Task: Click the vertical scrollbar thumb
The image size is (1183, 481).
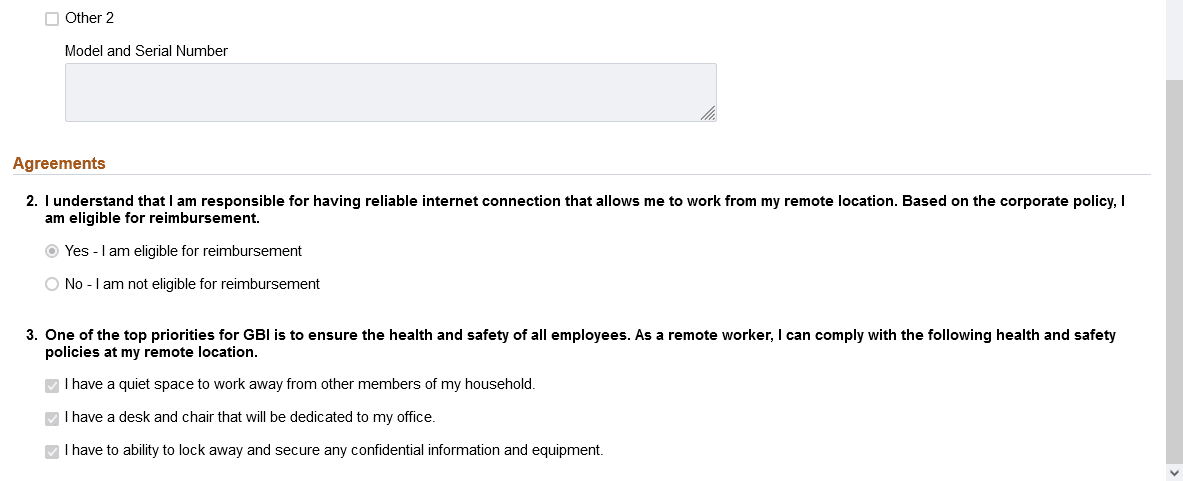Action: pyautogui.click(x=1174, y=271)
